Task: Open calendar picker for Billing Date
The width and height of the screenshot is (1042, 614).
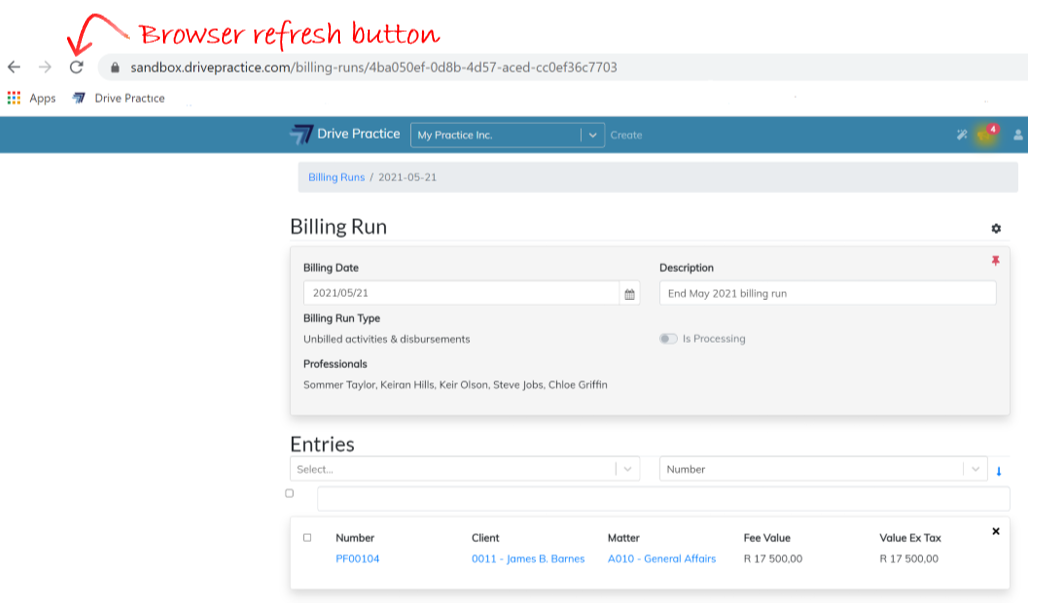Action: click(x=630, y=294)
